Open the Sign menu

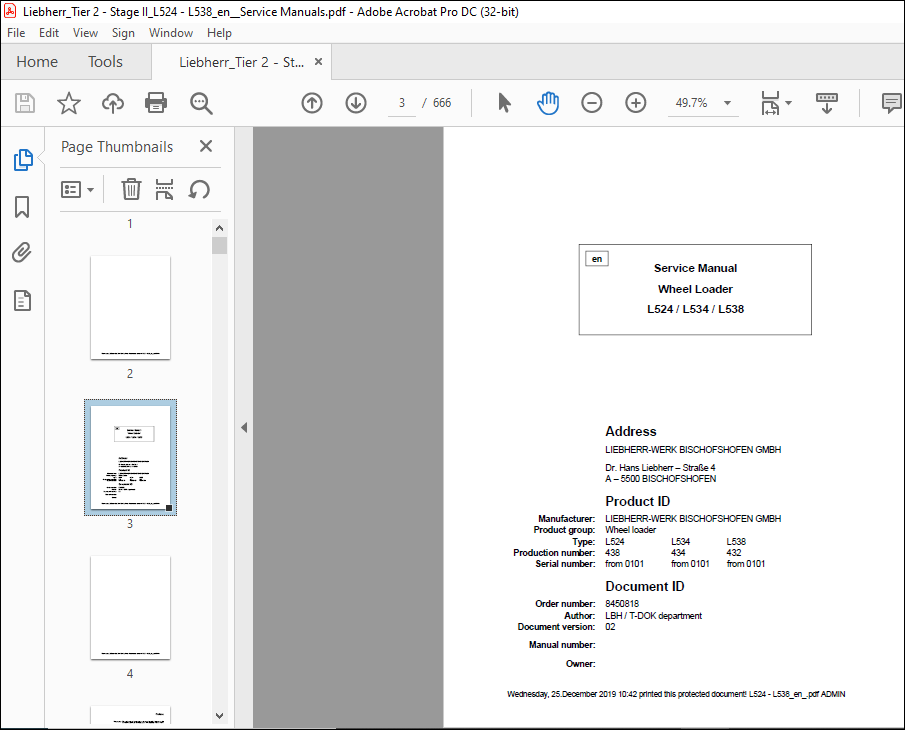(x=123, y=33)
